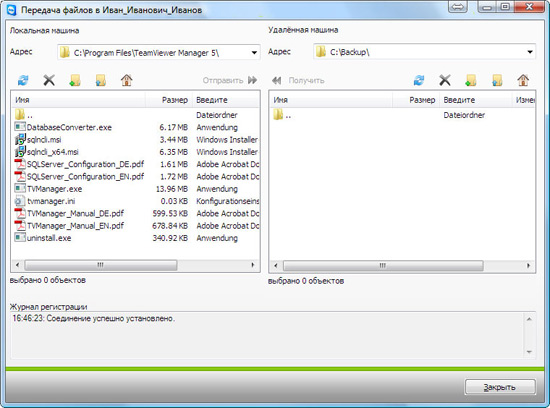Click the log scroll down arrow

(x=529, y=352)
